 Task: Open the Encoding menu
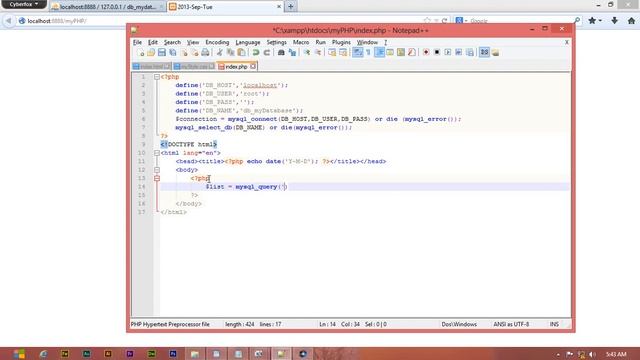[x=217, y=42]
